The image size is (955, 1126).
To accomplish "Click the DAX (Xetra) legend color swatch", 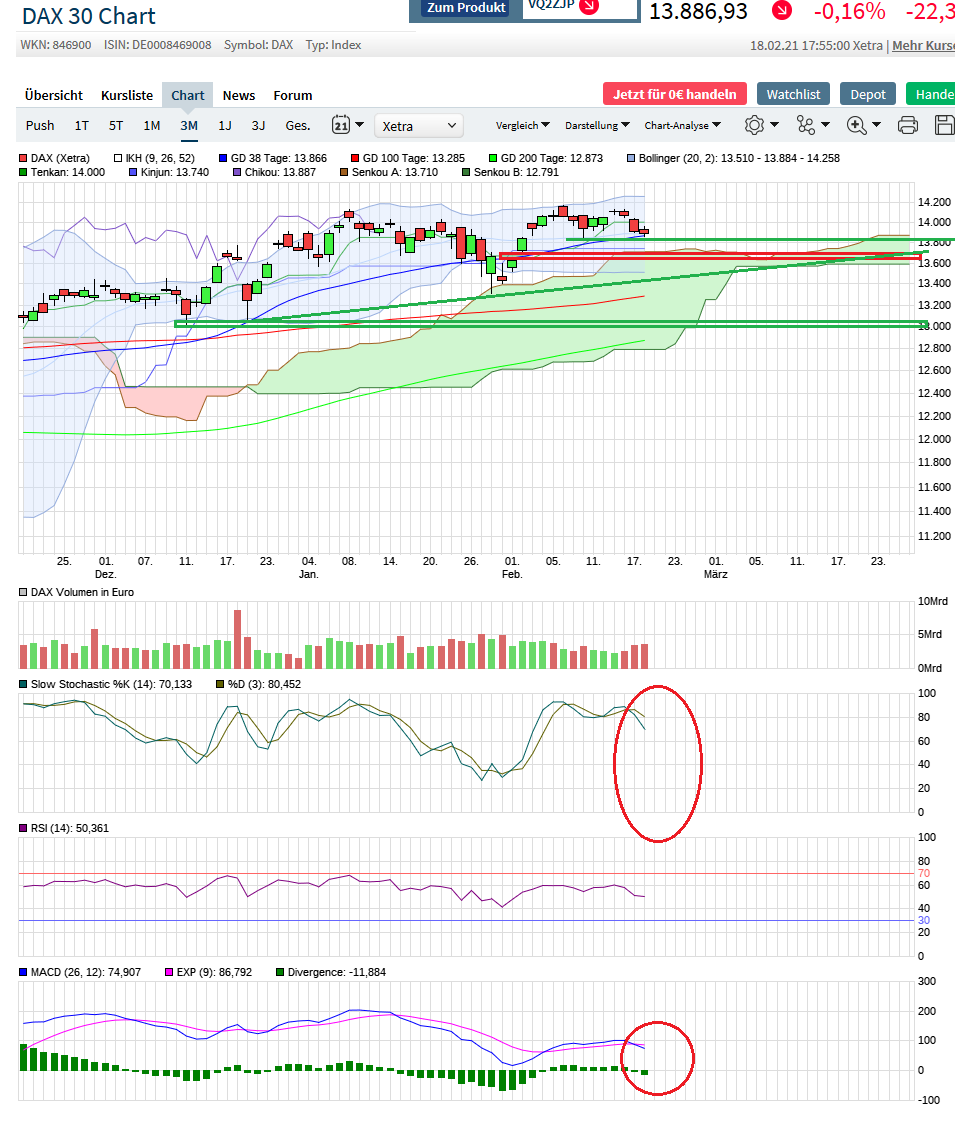I will [x=23, y=158].
